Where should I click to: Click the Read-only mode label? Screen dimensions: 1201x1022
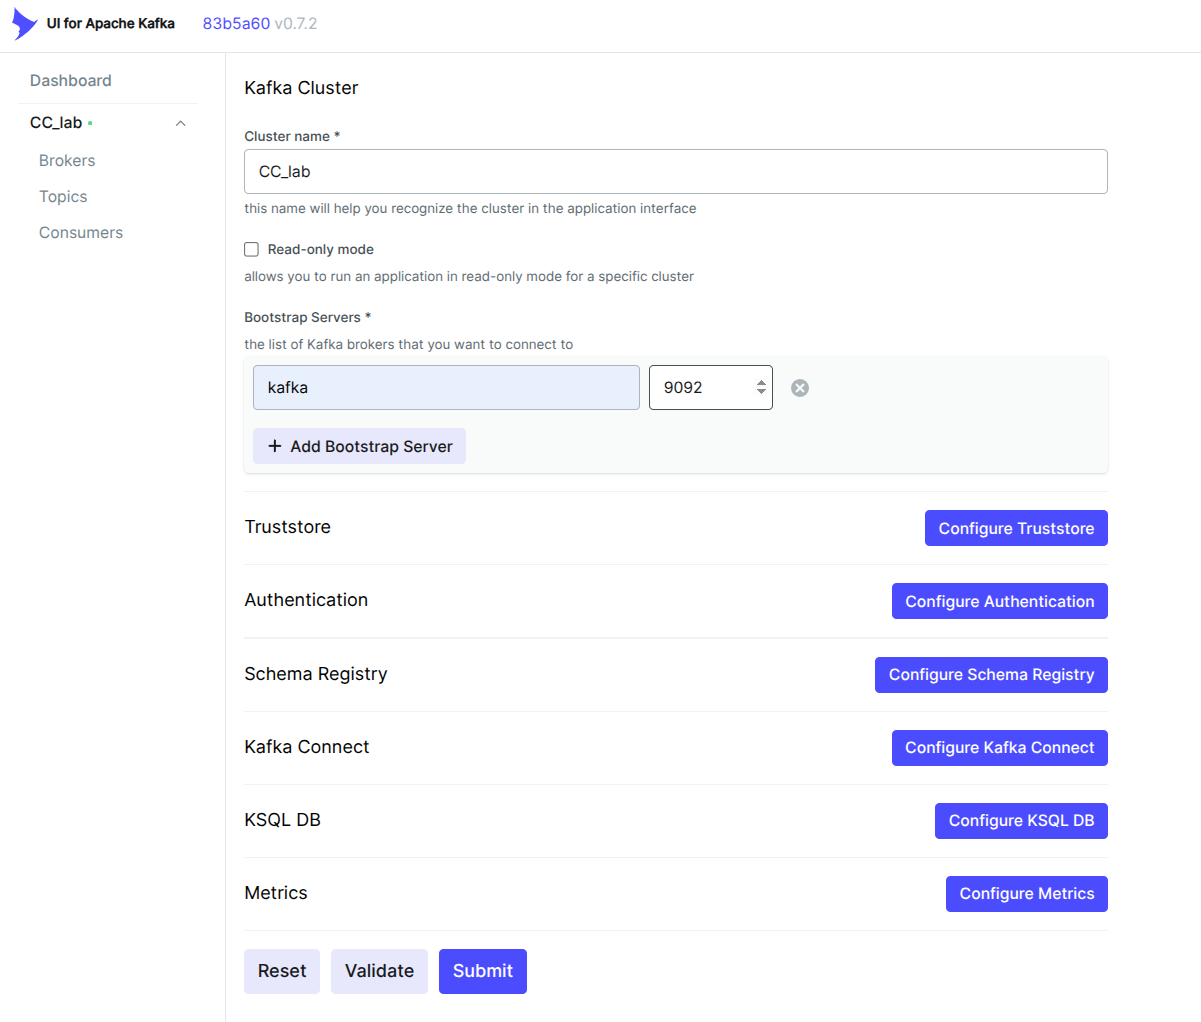click(321, 249)
